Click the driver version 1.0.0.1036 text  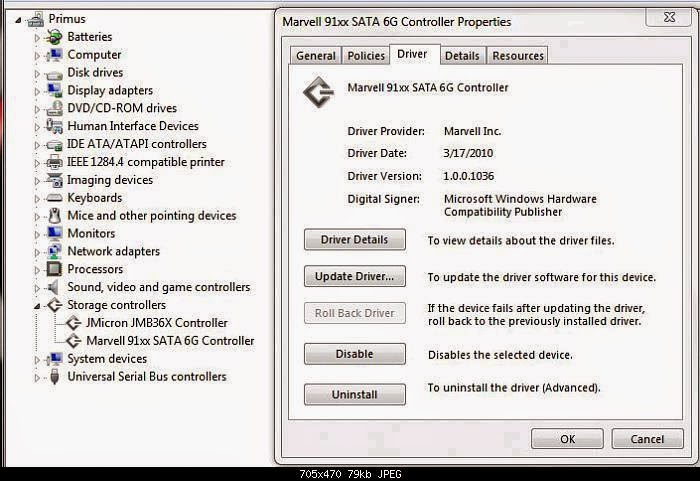pos(468,176)
